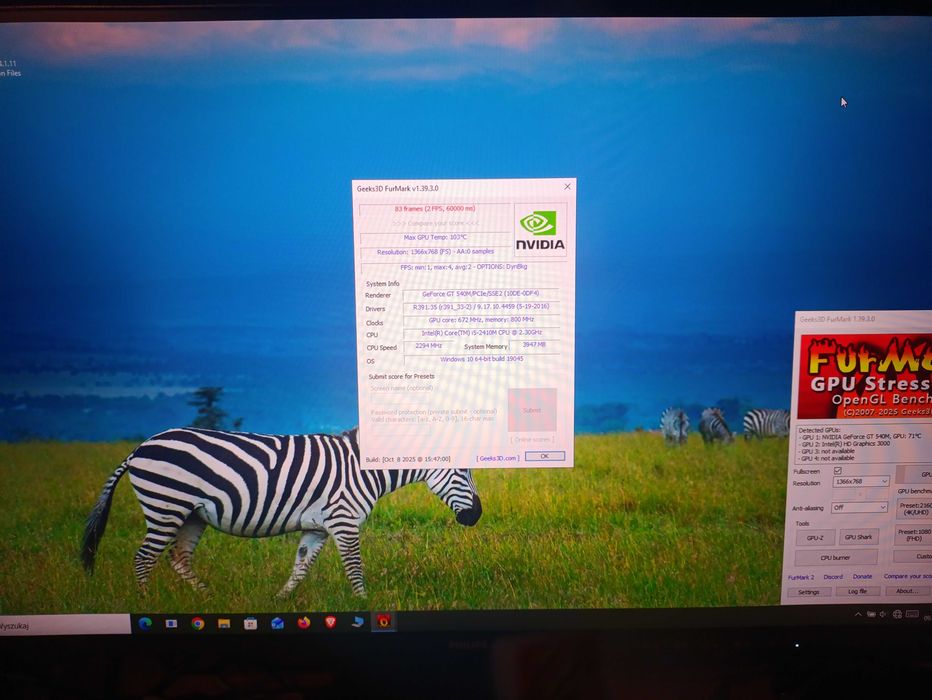The height and width of the screenshot is (700, 932).
Task: Click the System Memory 3947 MB value
Action: pyautogui.click(x=533, y=345)
